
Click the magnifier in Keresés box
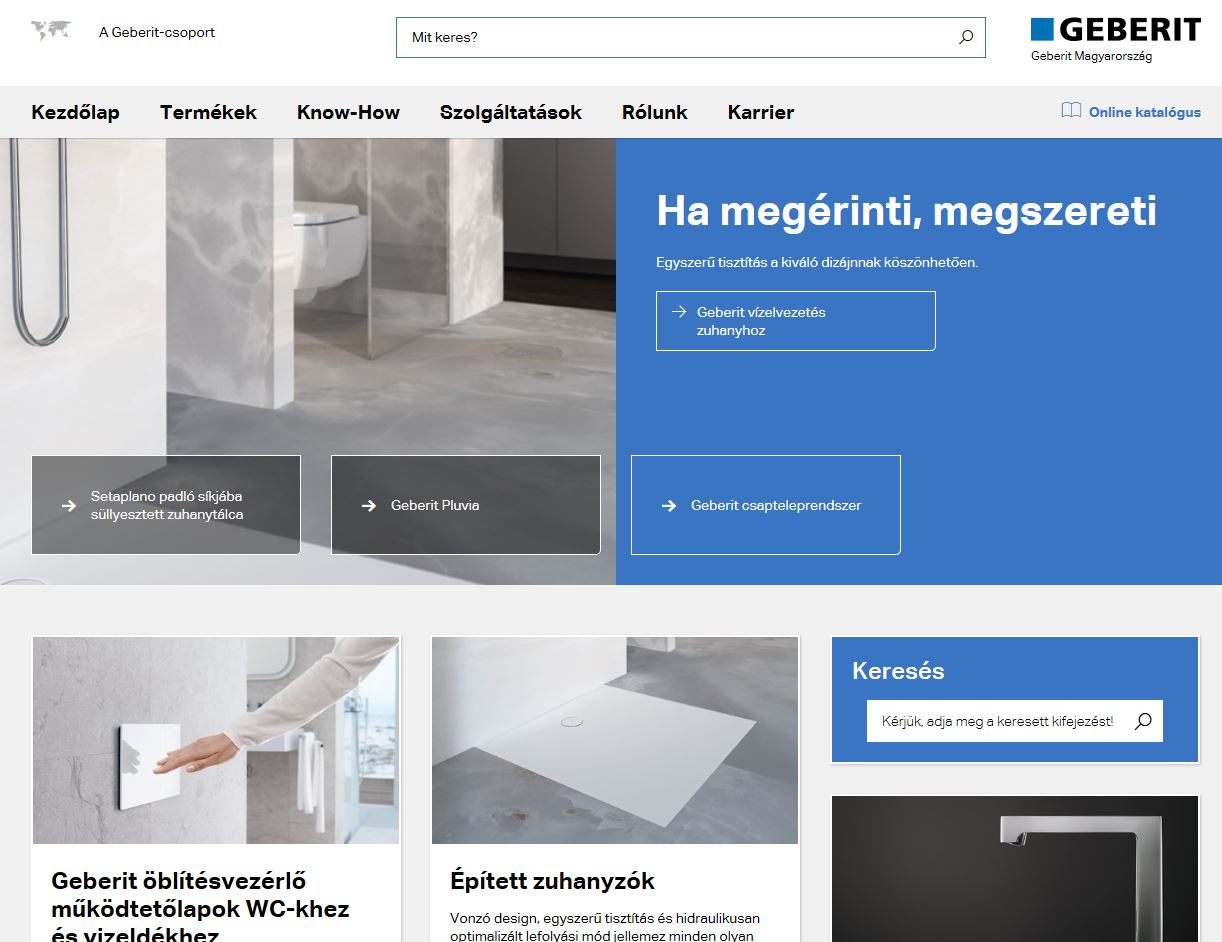[x=1143, y=721]
